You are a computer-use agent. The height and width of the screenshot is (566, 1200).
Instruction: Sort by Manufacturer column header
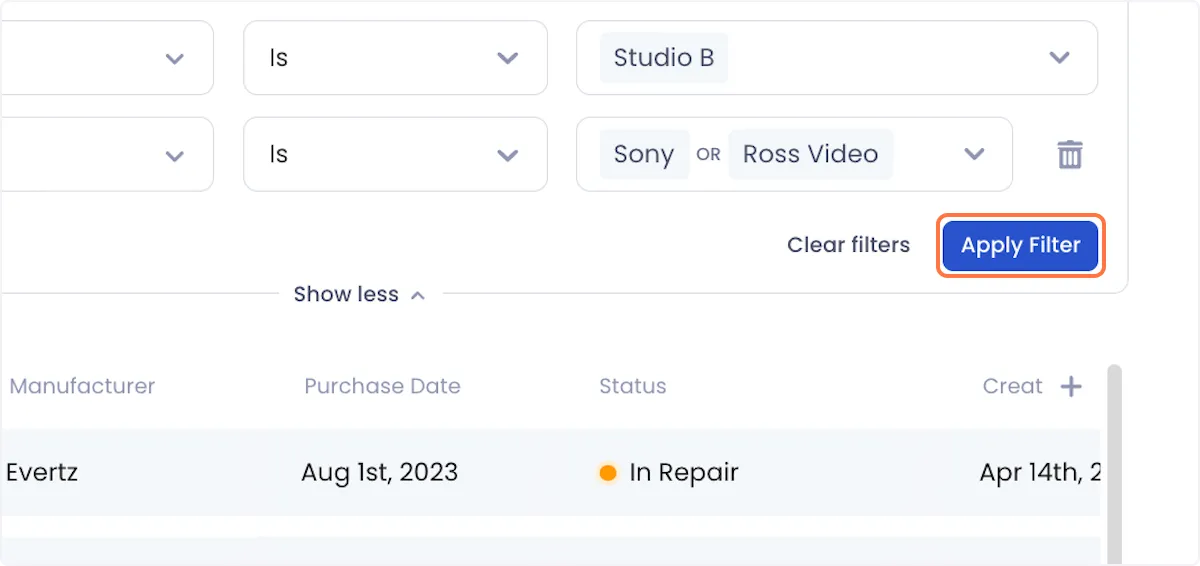pyautogui.click(x=82, y=386)
